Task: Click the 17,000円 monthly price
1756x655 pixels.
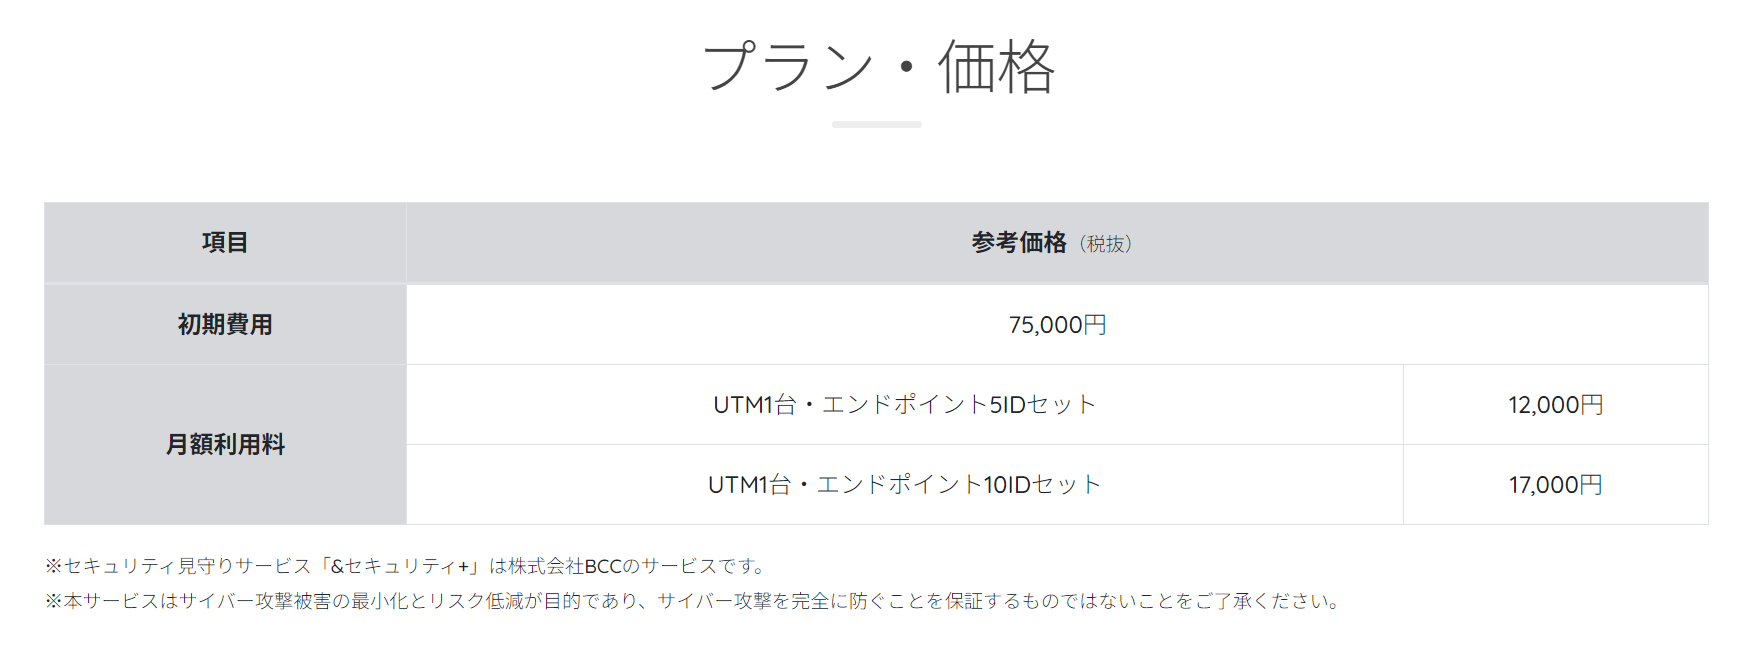Action: click(x=1555, y=485)
